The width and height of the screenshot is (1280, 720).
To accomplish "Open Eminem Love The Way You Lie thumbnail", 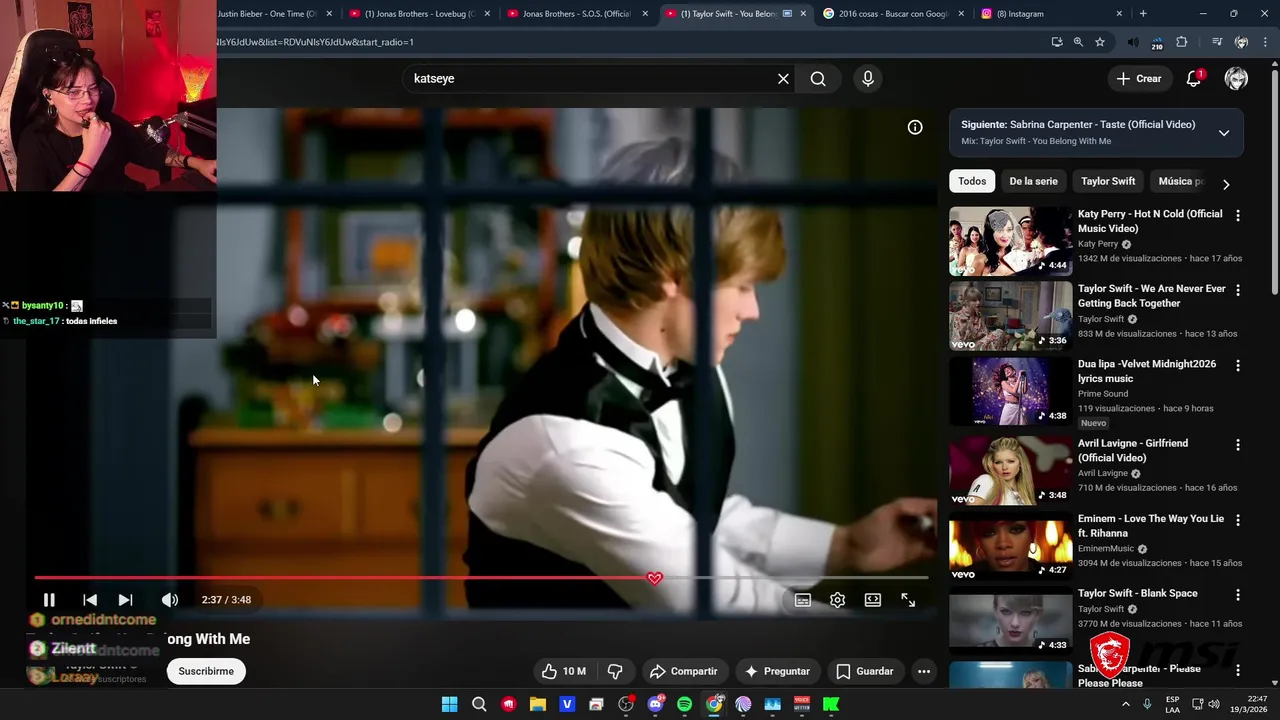I will (x=1010, y=546).
